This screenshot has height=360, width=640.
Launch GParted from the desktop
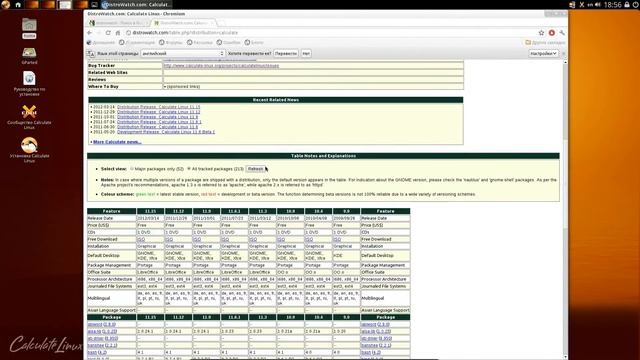click(29, 56)
